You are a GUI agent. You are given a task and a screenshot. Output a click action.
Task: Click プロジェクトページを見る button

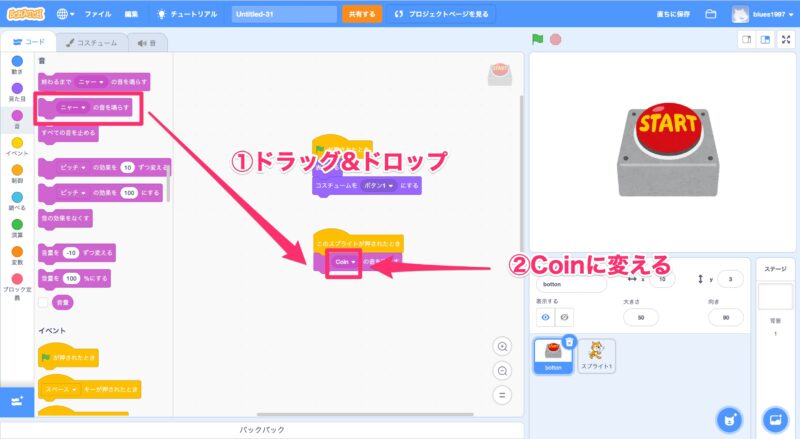coord(441,15)
